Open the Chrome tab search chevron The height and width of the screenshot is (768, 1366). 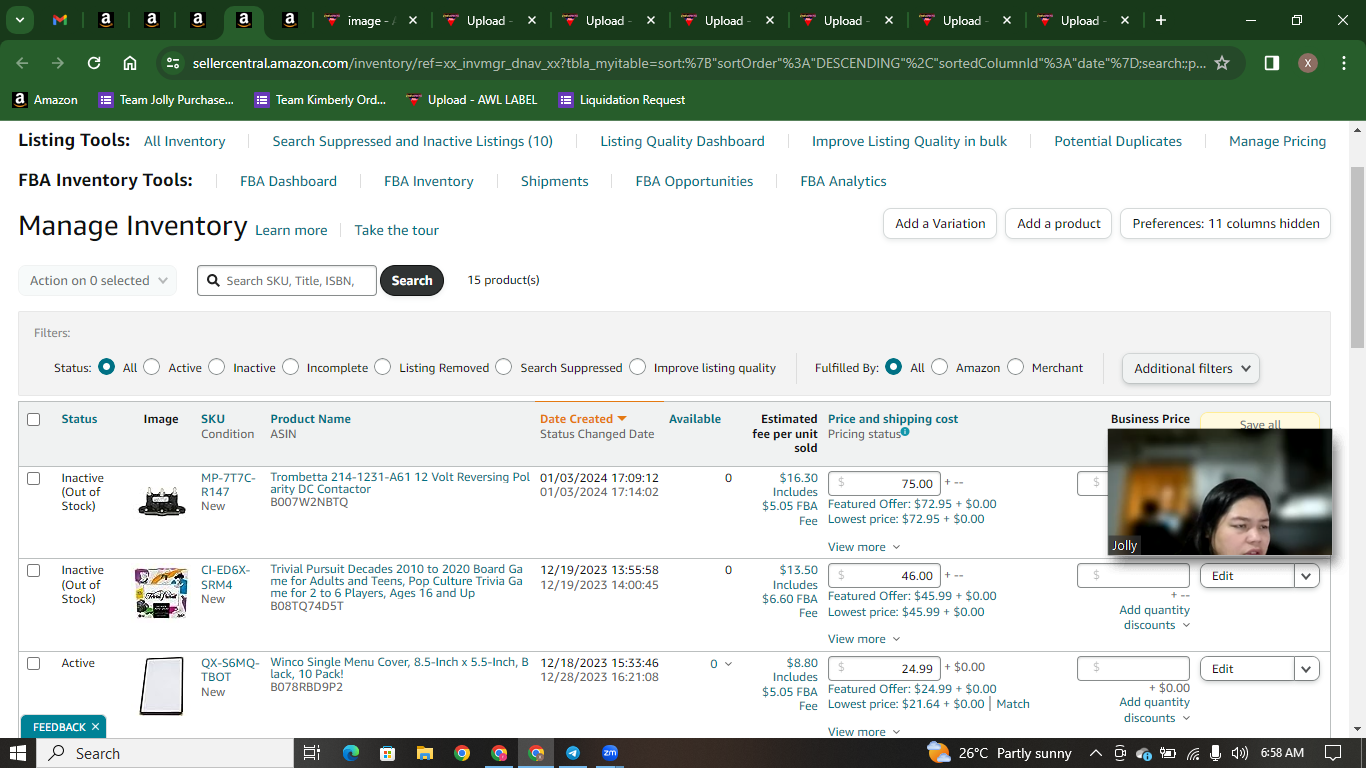[19, 20]
